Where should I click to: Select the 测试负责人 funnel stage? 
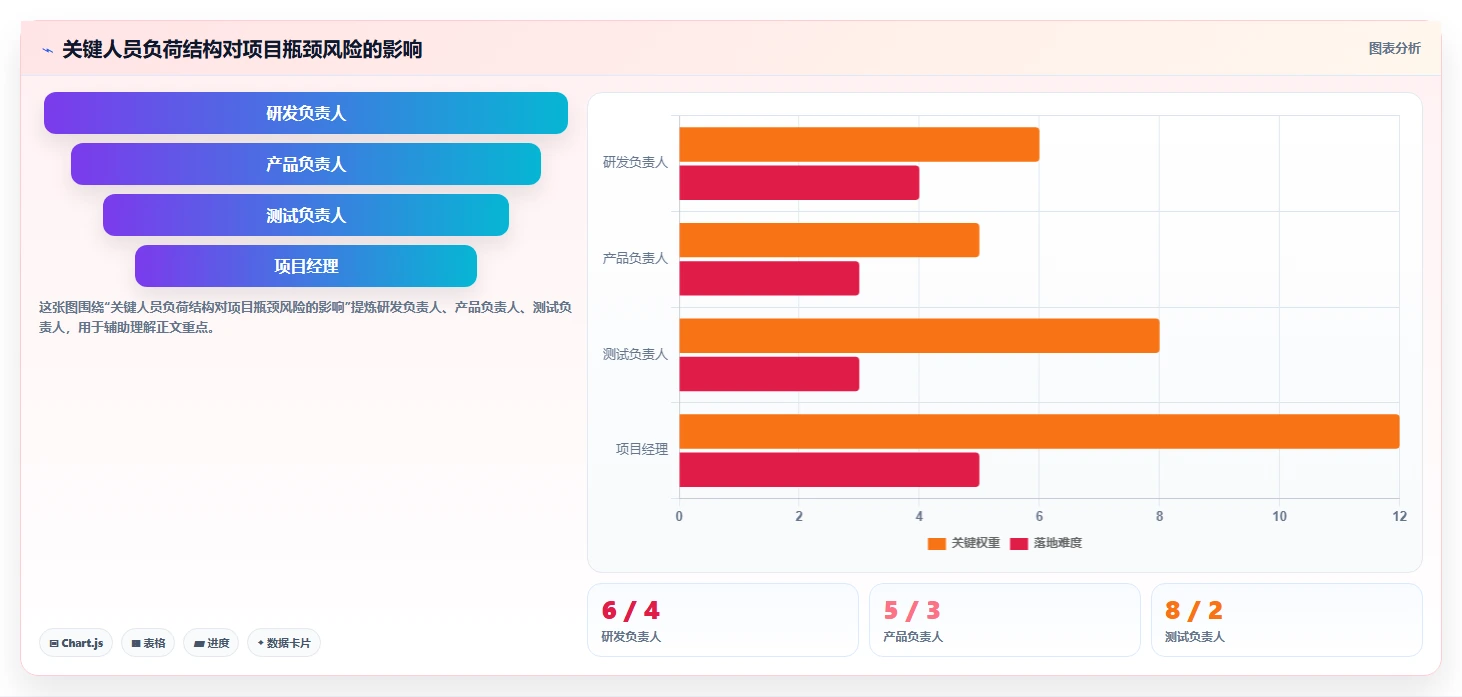[306, 215]
